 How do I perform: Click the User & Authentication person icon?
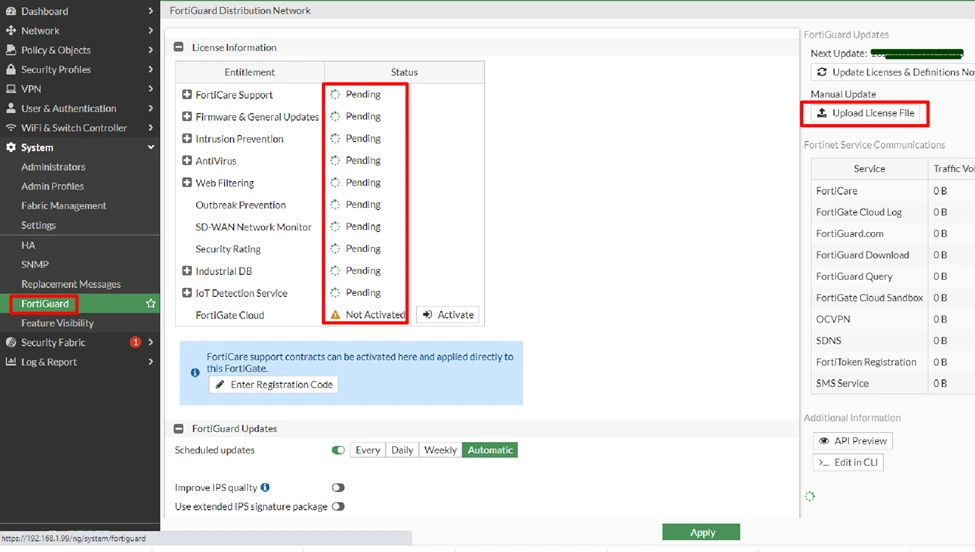click(x=11, y=108)
